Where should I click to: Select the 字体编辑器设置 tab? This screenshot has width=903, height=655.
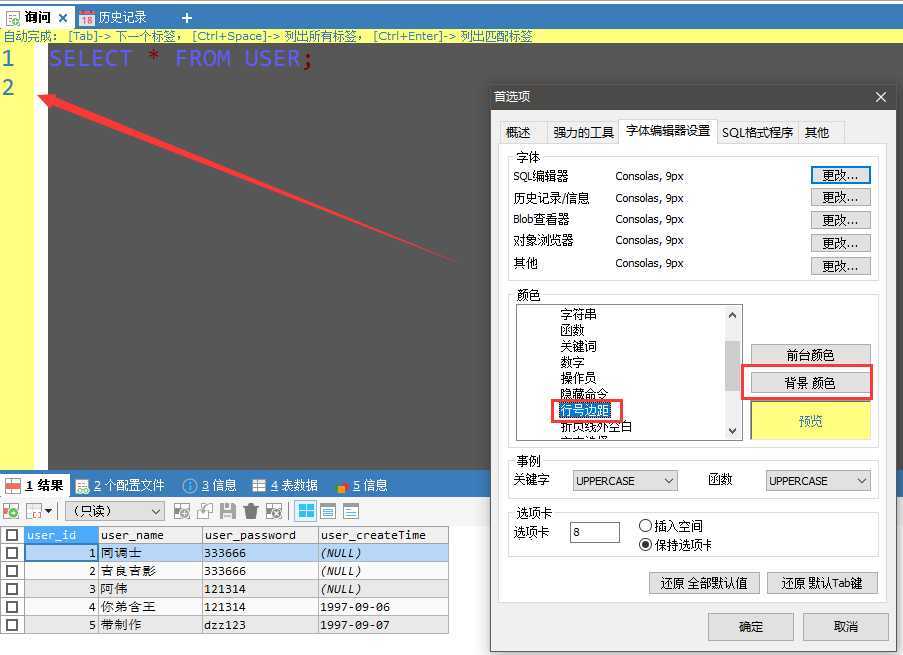[667, 131]
